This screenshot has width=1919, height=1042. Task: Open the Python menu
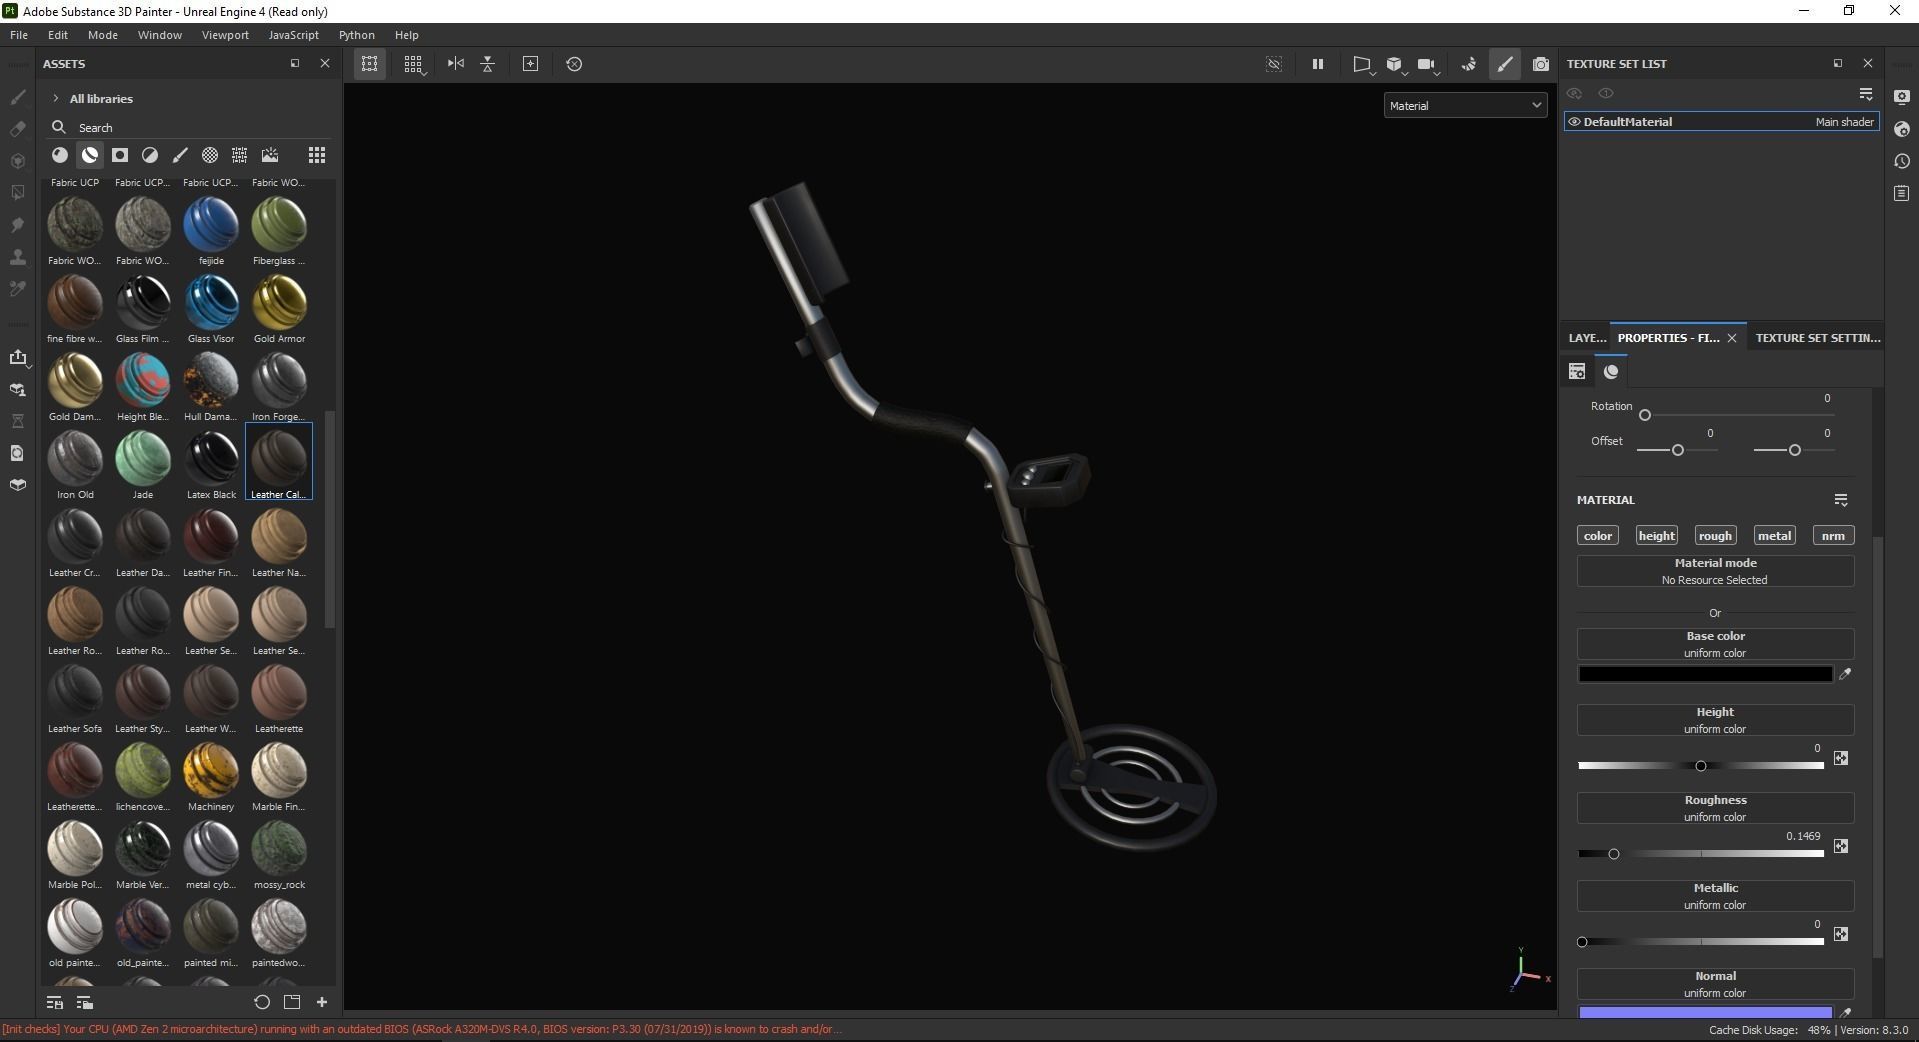point(356,35)
